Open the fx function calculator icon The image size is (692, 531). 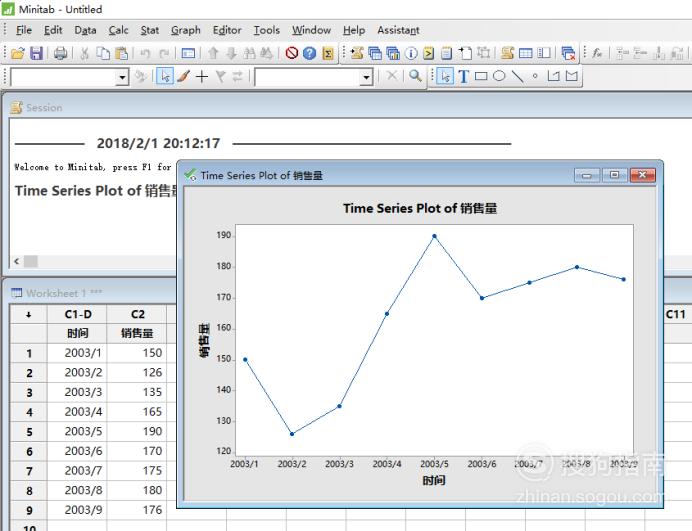click(597, 53)
